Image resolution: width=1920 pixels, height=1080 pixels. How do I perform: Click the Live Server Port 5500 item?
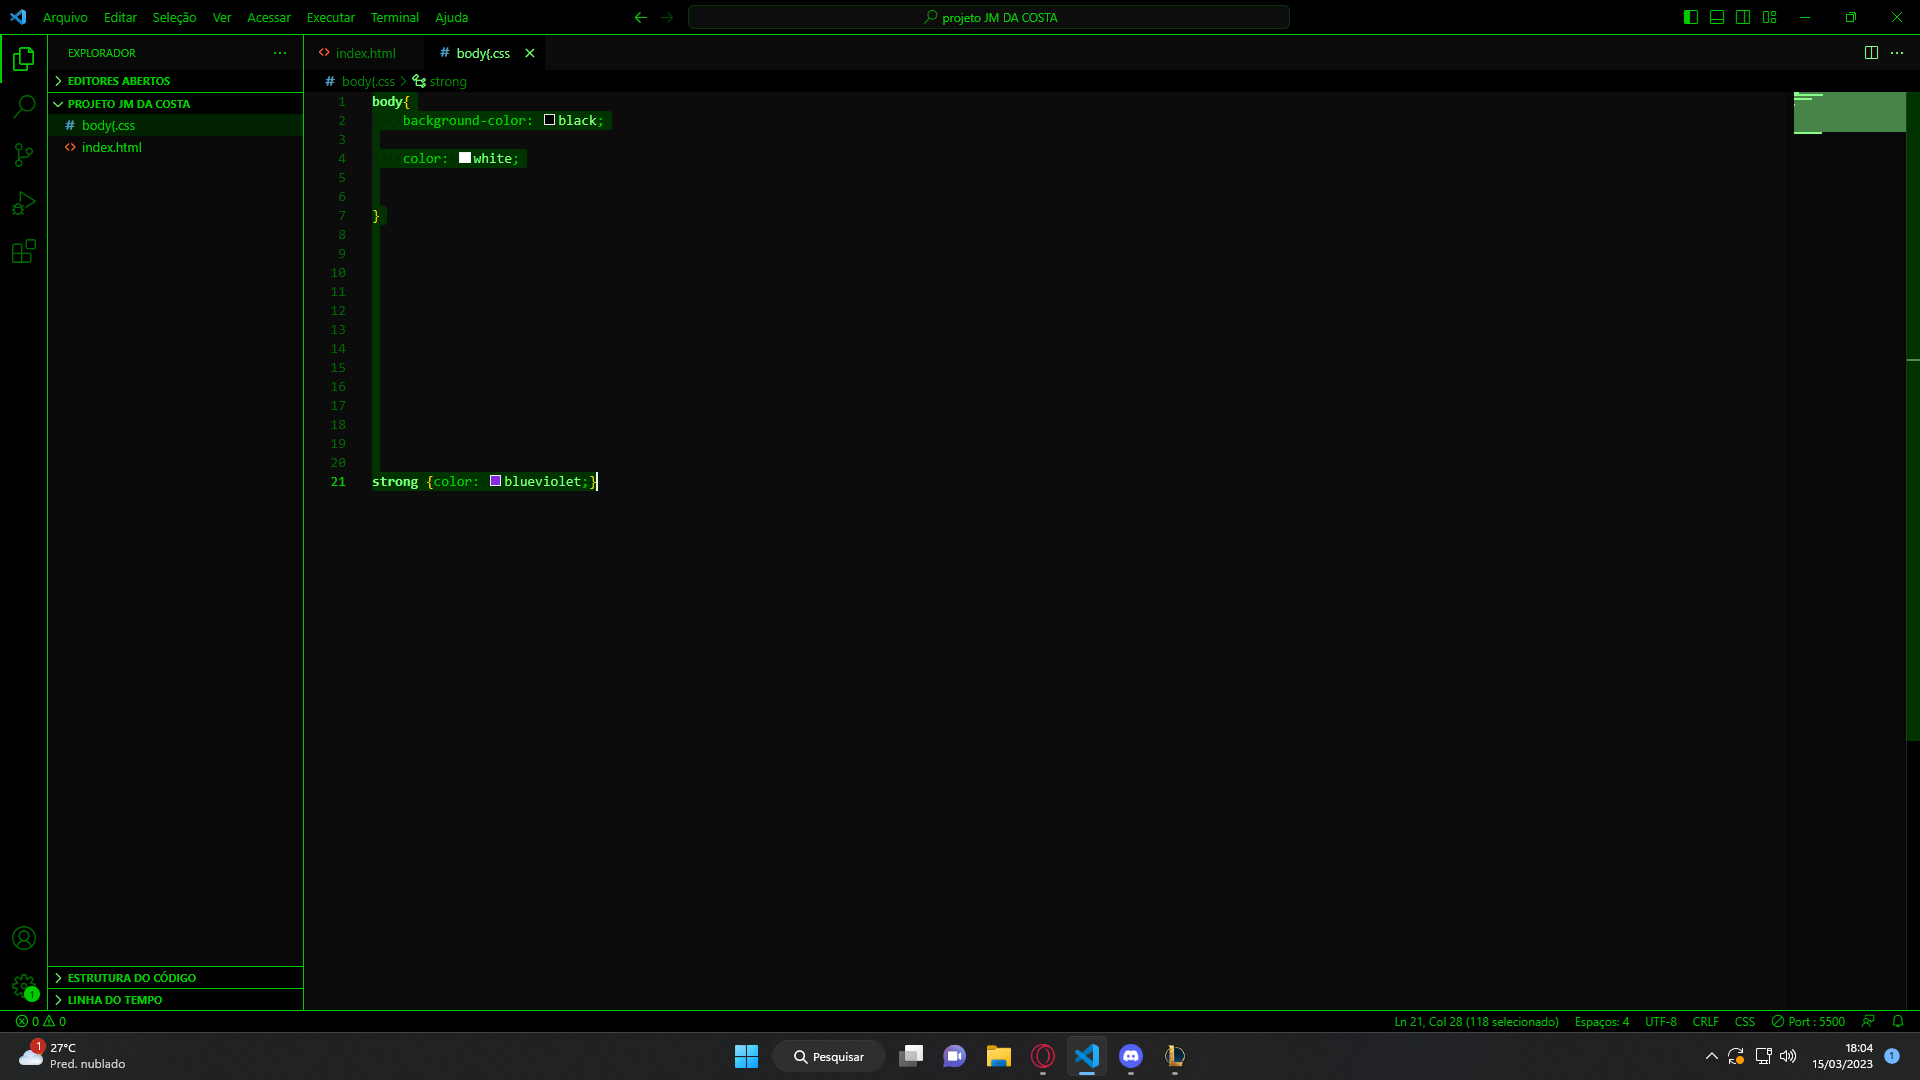pos(1808,1021)
